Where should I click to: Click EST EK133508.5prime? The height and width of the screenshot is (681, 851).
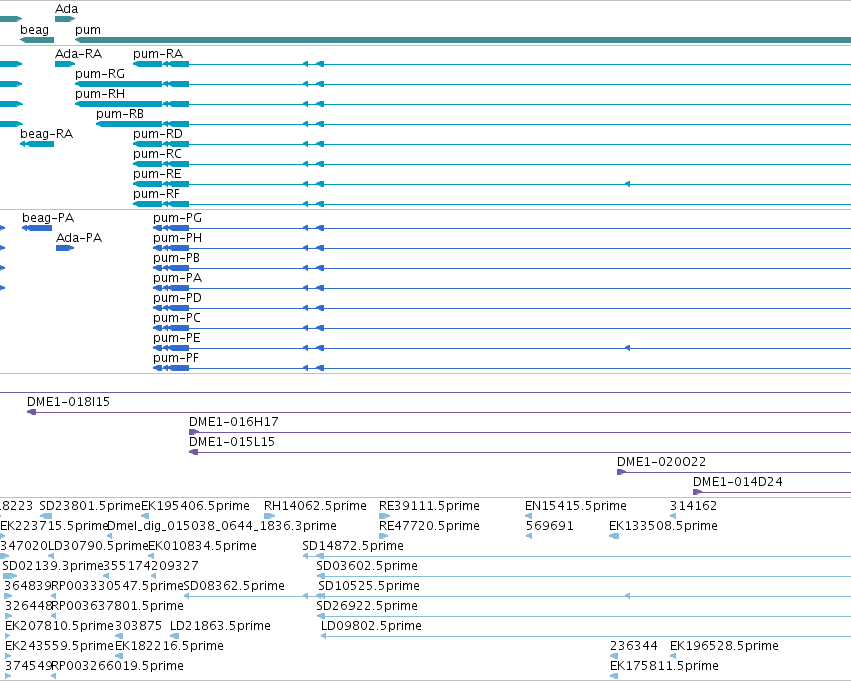click(663, 526)
